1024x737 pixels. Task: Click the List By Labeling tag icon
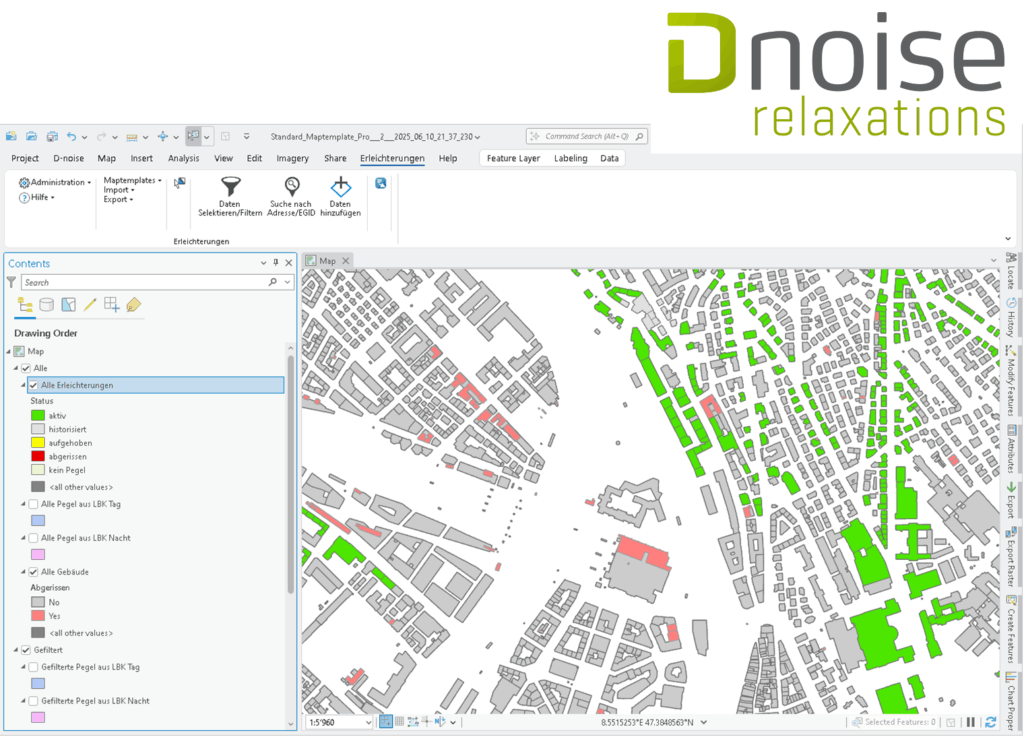[134, 305]
